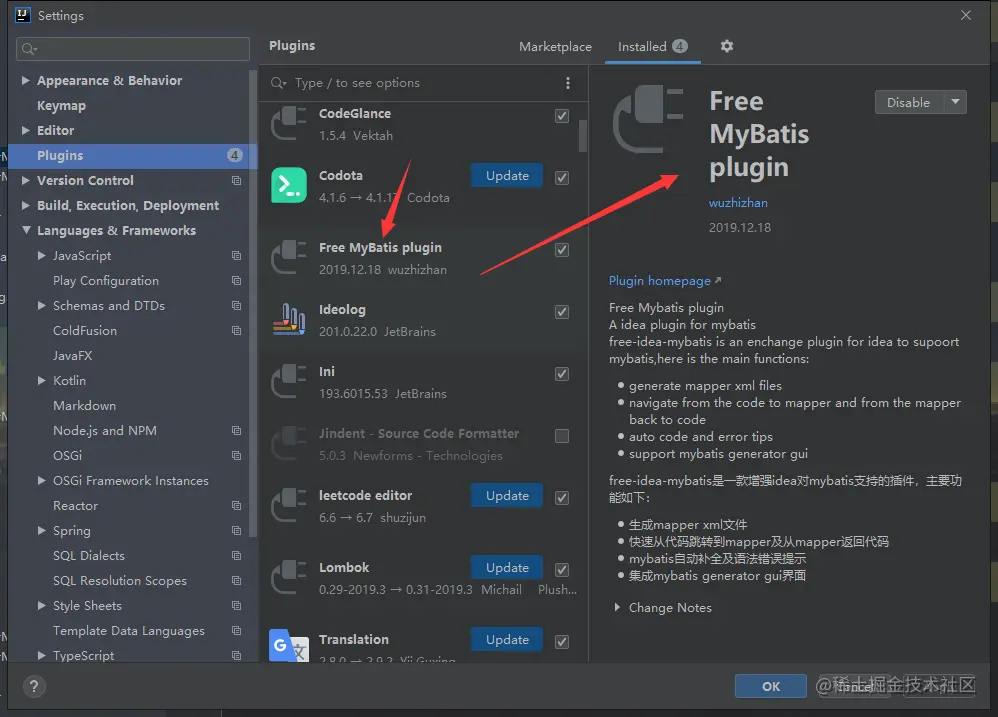Click OSGi row project-level icon
The image size is (998, 717).
click(236, 456)
